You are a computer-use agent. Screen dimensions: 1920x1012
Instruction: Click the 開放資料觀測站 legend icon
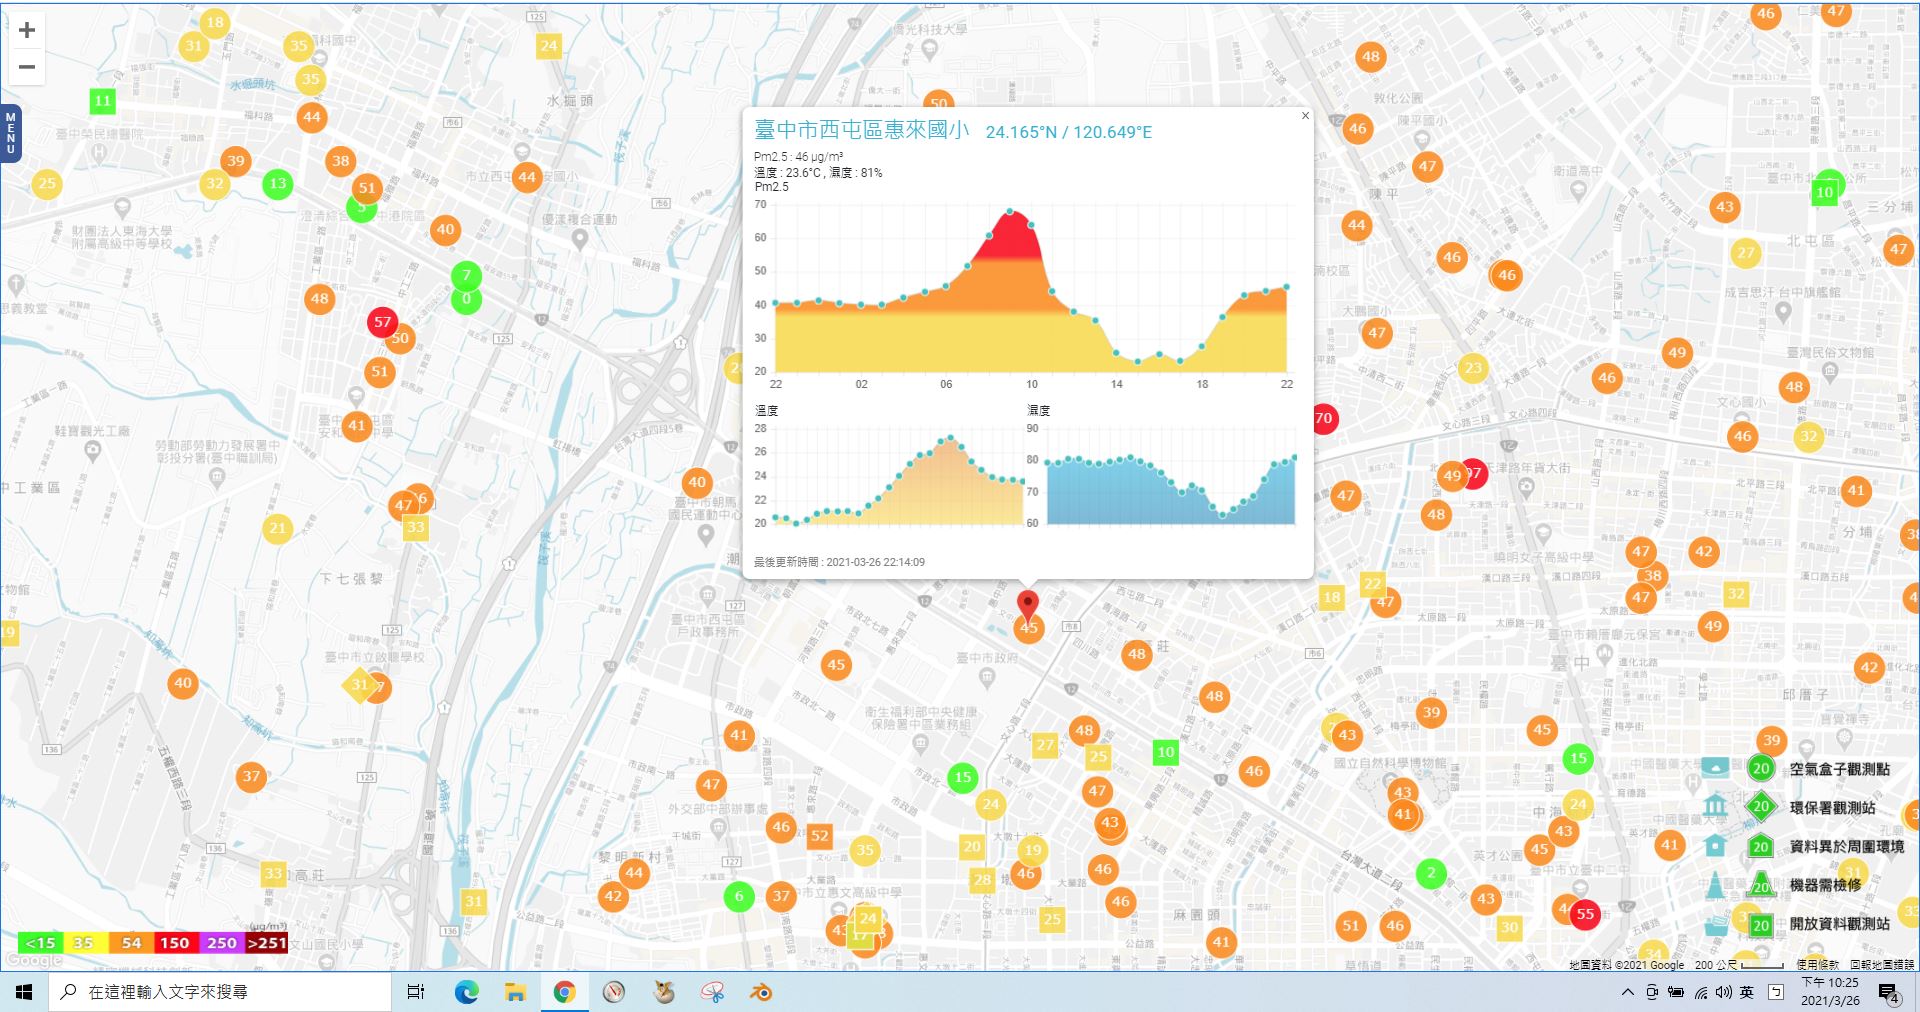[1761, 925]
